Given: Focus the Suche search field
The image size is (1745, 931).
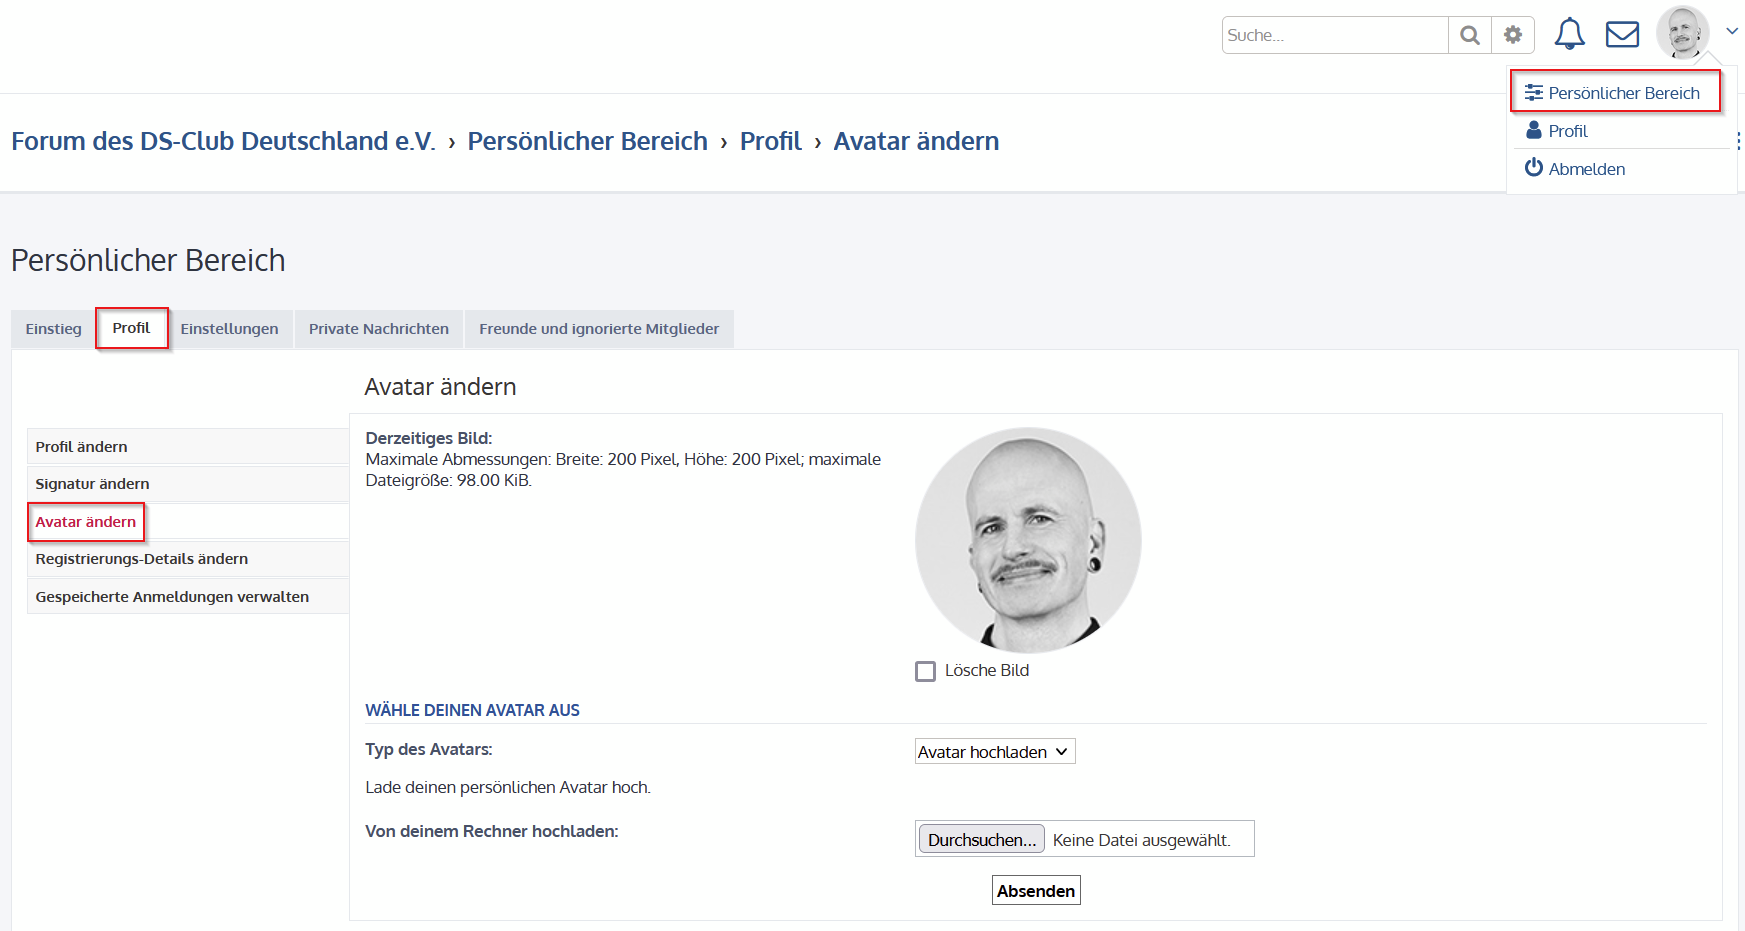Looking at the screenshot, I should (x=1334, y=35).
